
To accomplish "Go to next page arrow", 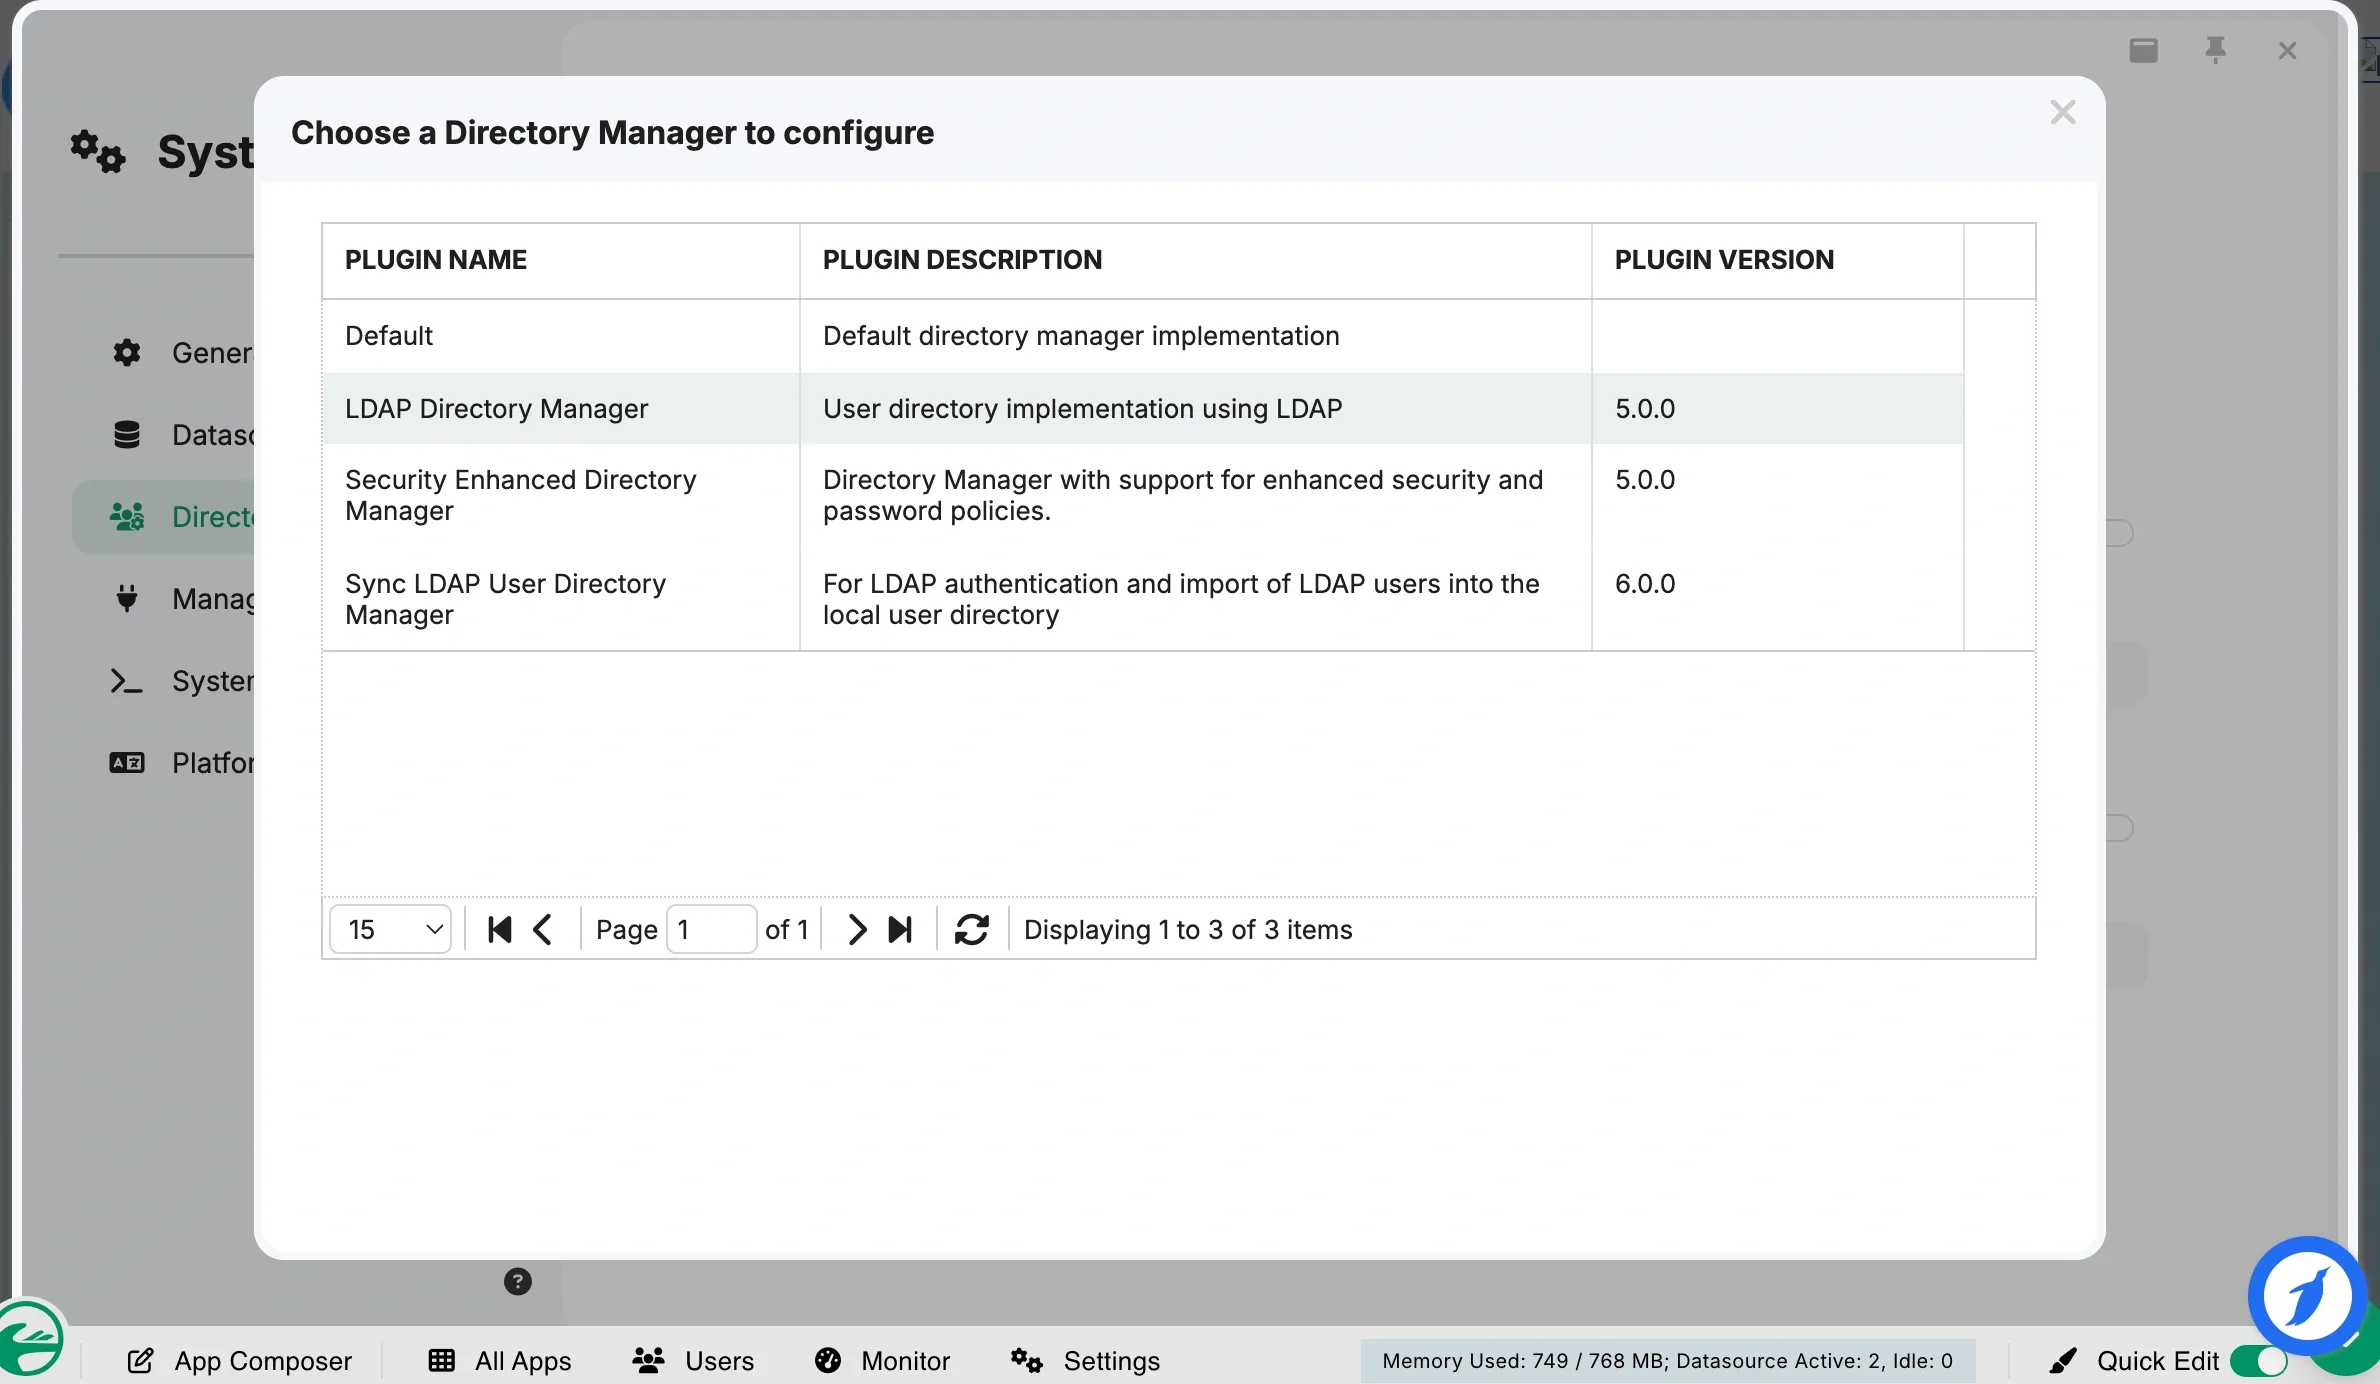I will [x=856, y=930].
